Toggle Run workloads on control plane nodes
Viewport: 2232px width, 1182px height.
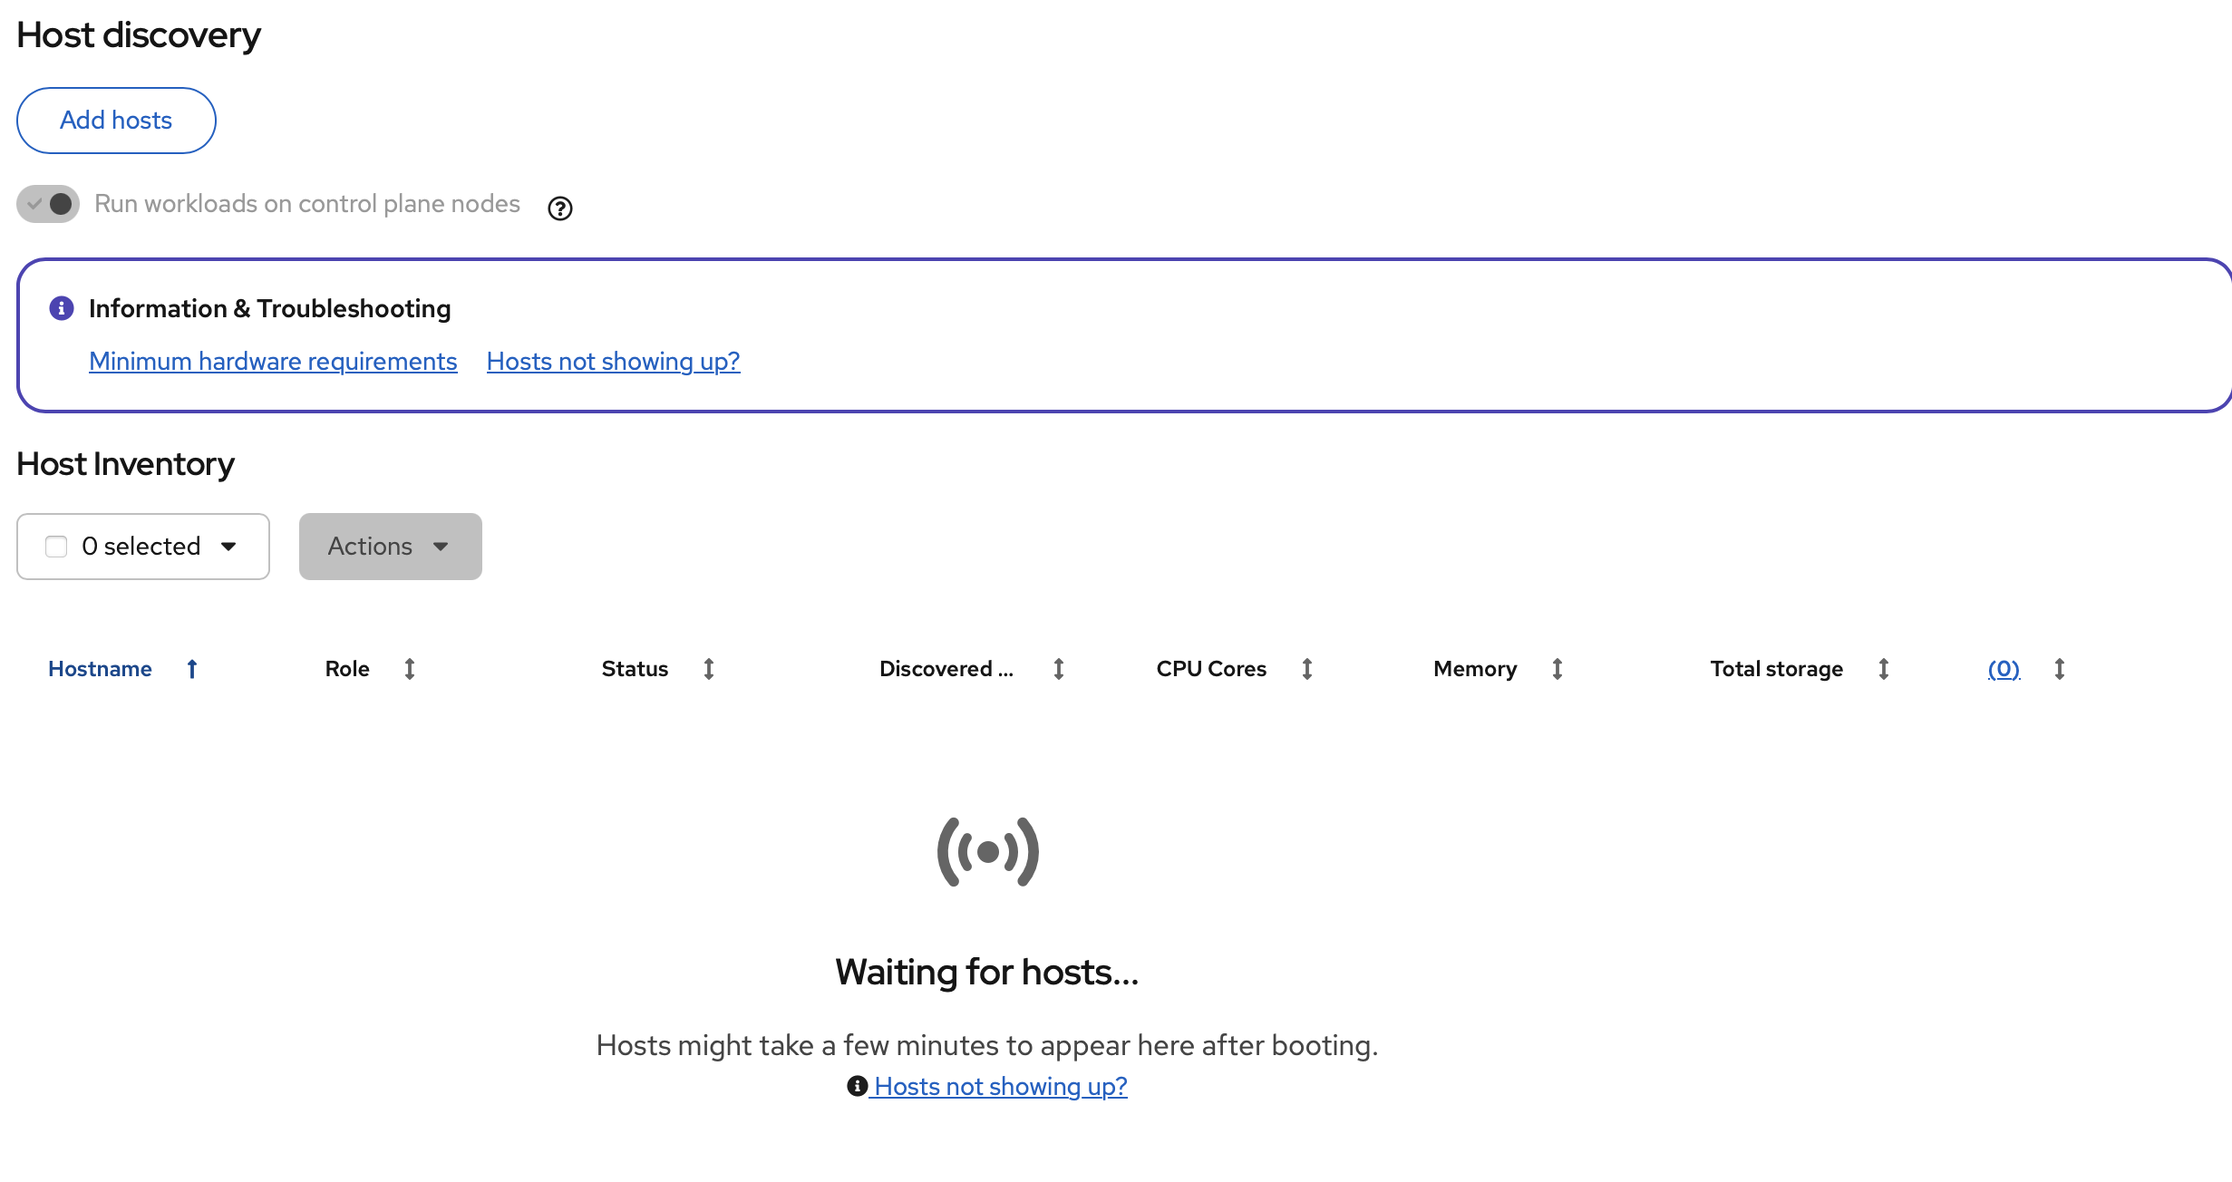tap(48, 204)
